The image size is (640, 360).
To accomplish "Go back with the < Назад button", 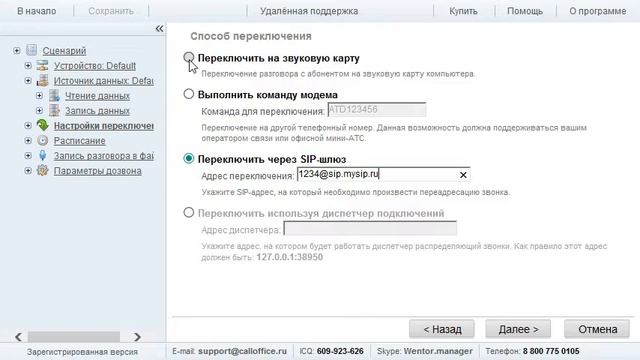I will [x=442, y=329].
